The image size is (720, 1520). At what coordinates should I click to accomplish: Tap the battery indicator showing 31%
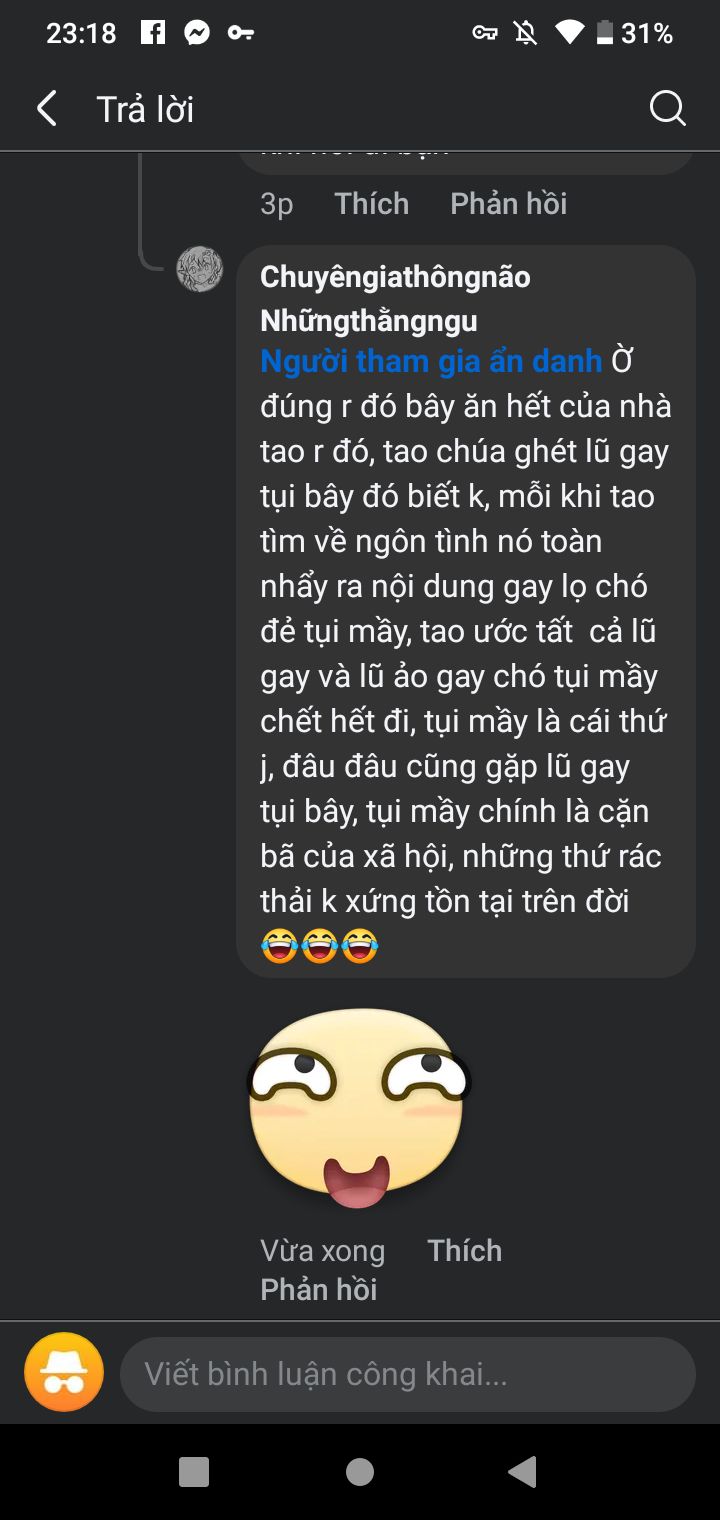click(634, 33)
